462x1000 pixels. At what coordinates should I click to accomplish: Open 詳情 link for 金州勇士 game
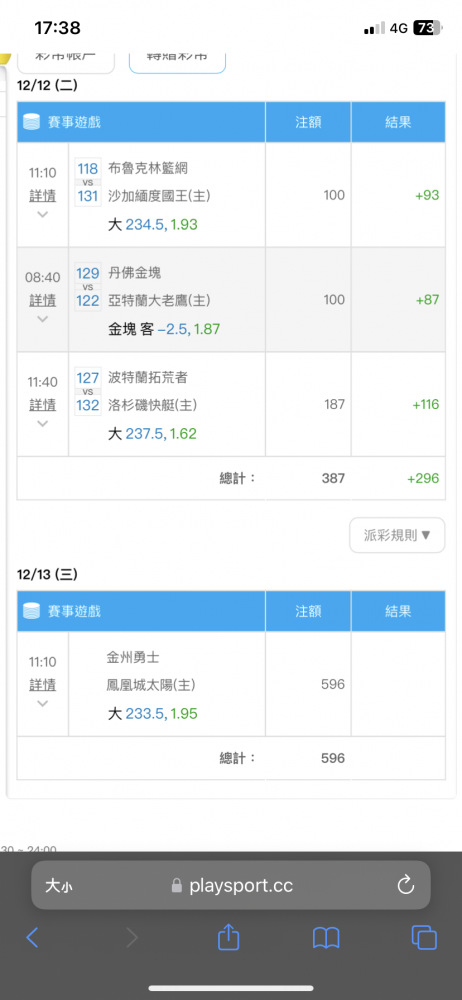click(x=43, y=685)
